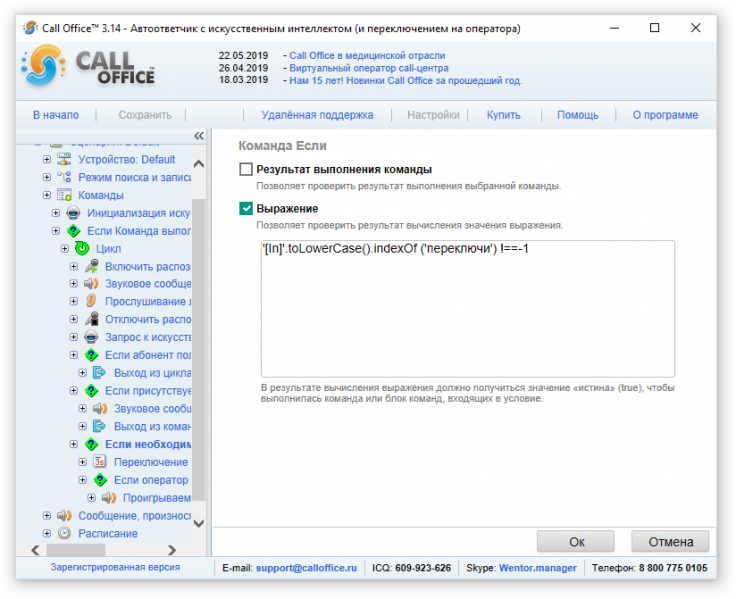The height and width of the screenshot is (599, 736).
Task: Open Нам 15 лет! news link
Action: 406,80
